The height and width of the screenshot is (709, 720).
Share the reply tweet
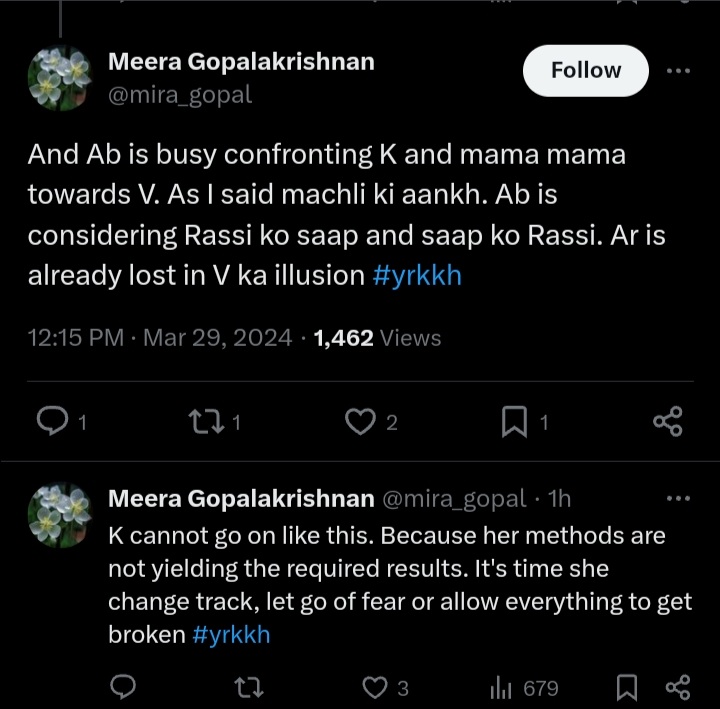[677, 687]
